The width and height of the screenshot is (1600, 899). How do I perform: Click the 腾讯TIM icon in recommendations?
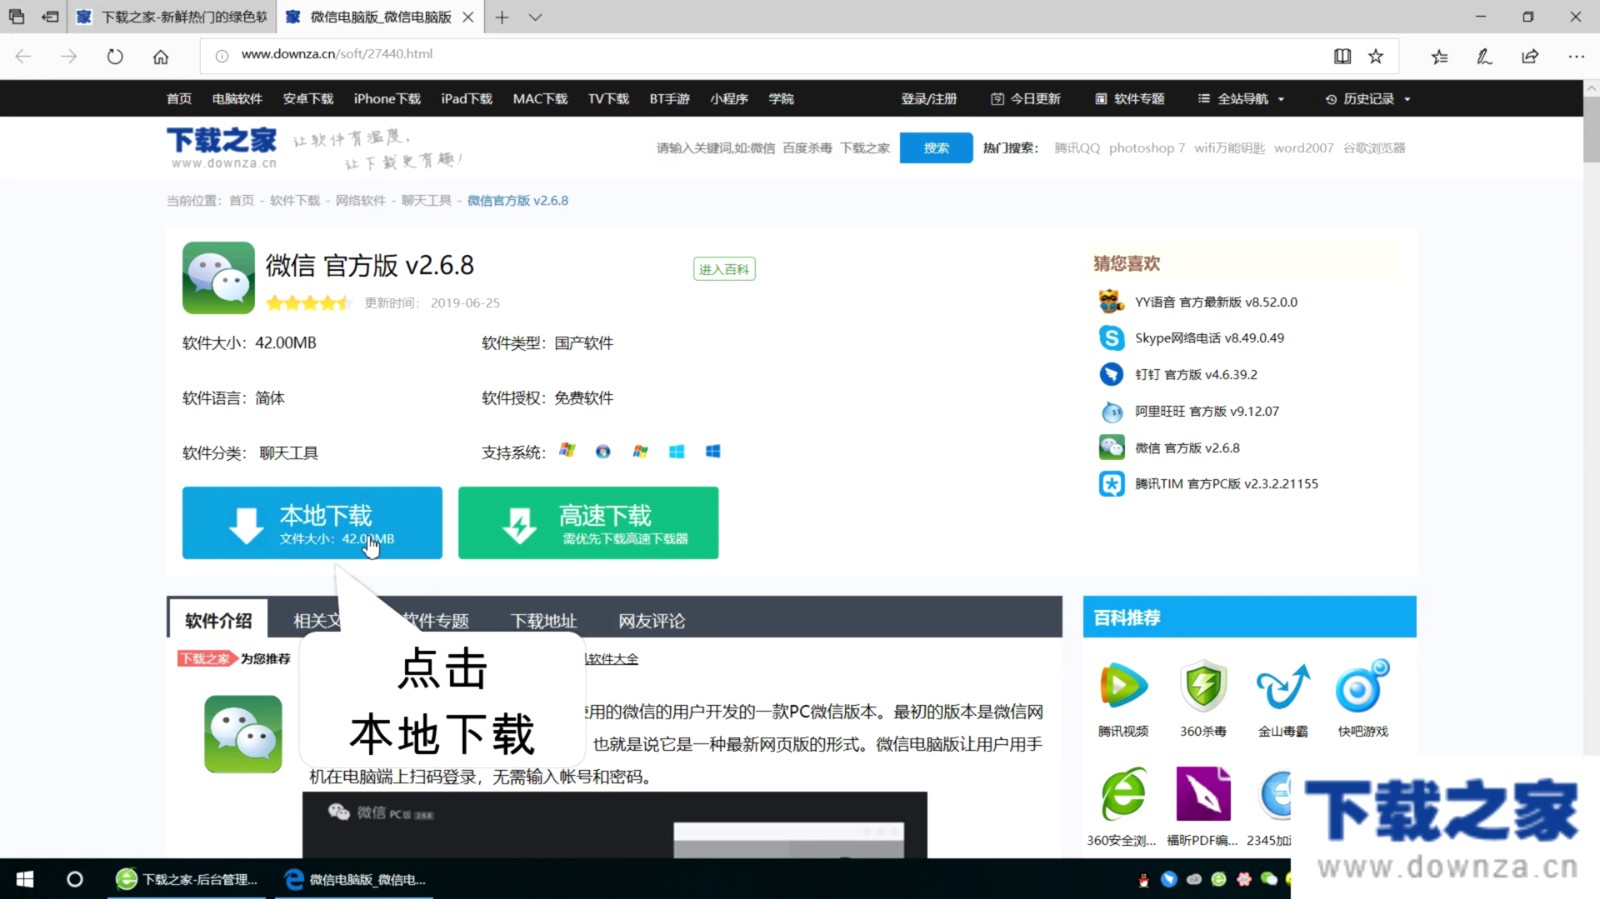(1111, 484)
